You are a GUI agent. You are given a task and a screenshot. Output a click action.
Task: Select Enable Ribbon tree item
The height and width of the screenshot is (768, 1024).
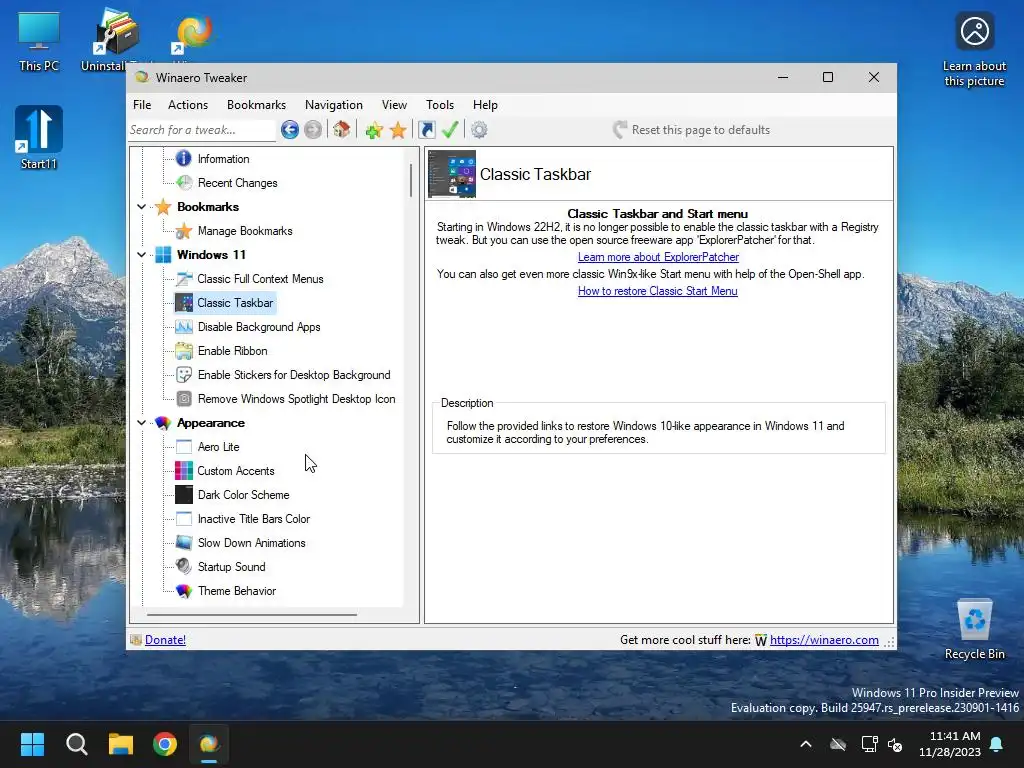click(232, 351)
